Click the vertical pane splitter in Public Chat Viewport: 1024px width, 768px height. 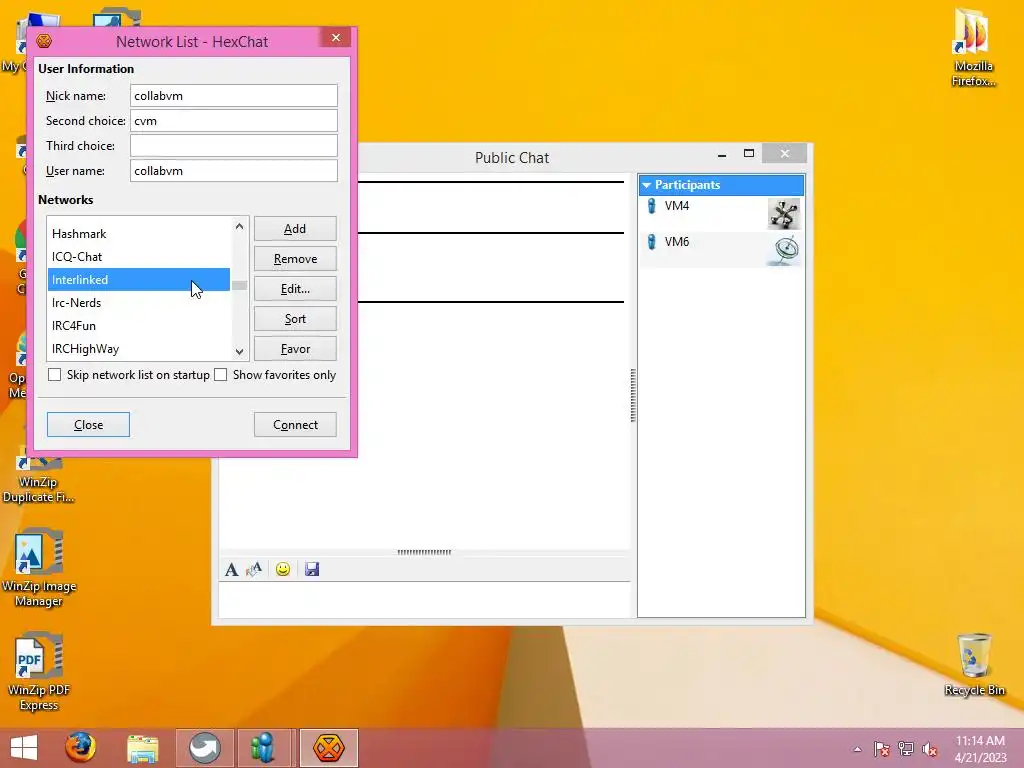(x=633, y=395)
